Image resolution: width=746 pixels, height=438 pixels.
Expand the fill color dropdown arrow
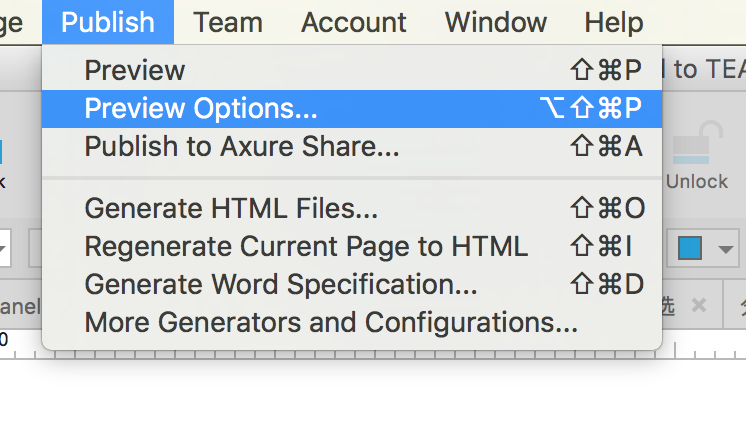(x=726, y=249)
